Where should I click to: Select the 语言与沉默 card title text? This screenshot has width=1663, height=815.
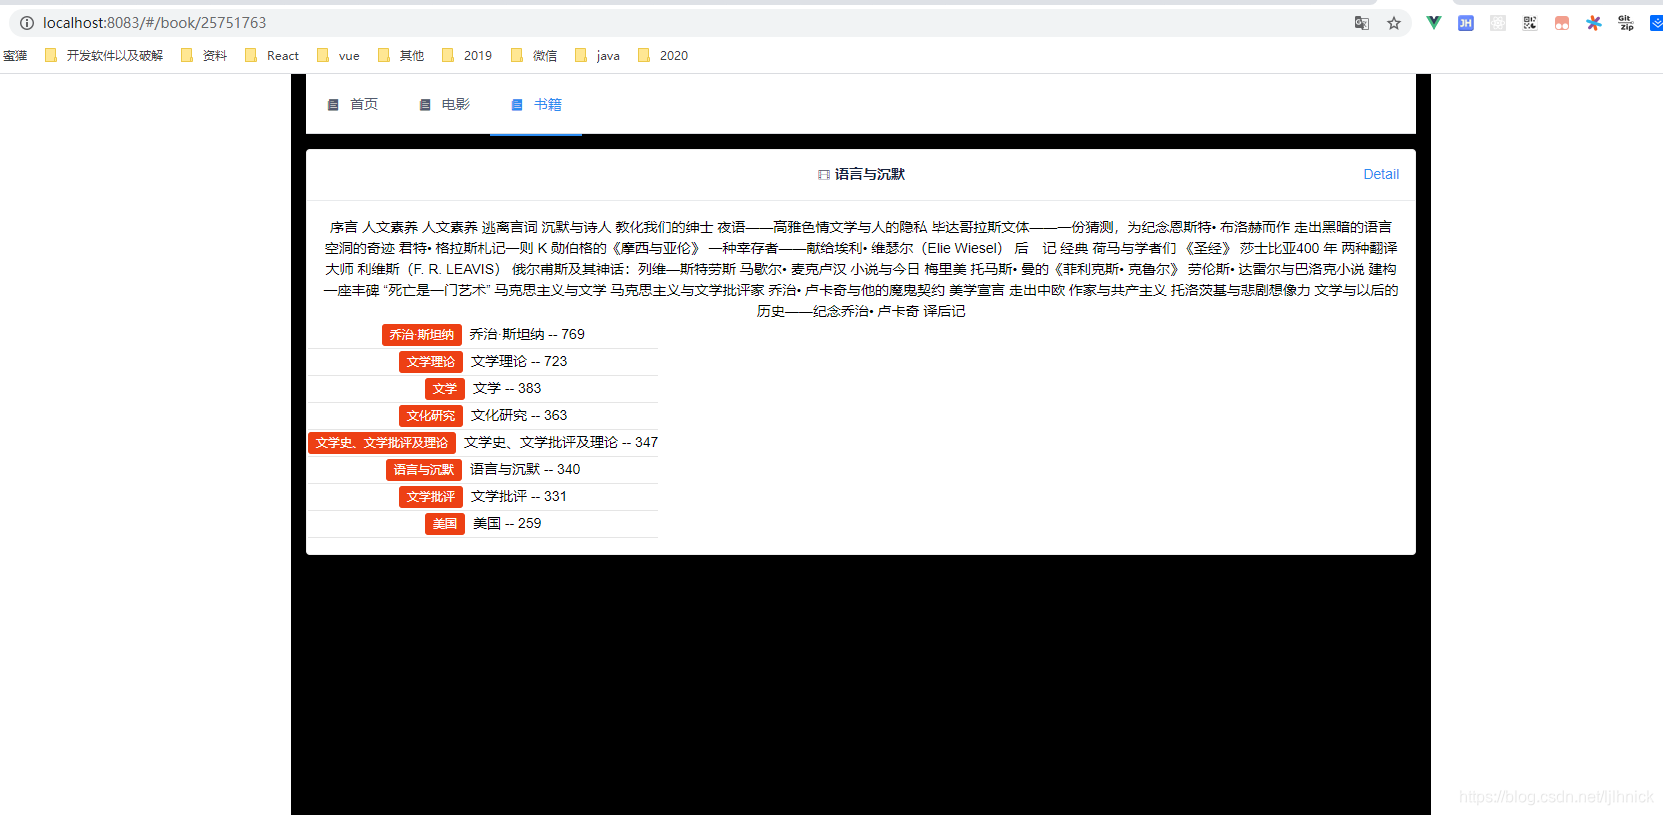pyautogui.click(x=870, y=175)
